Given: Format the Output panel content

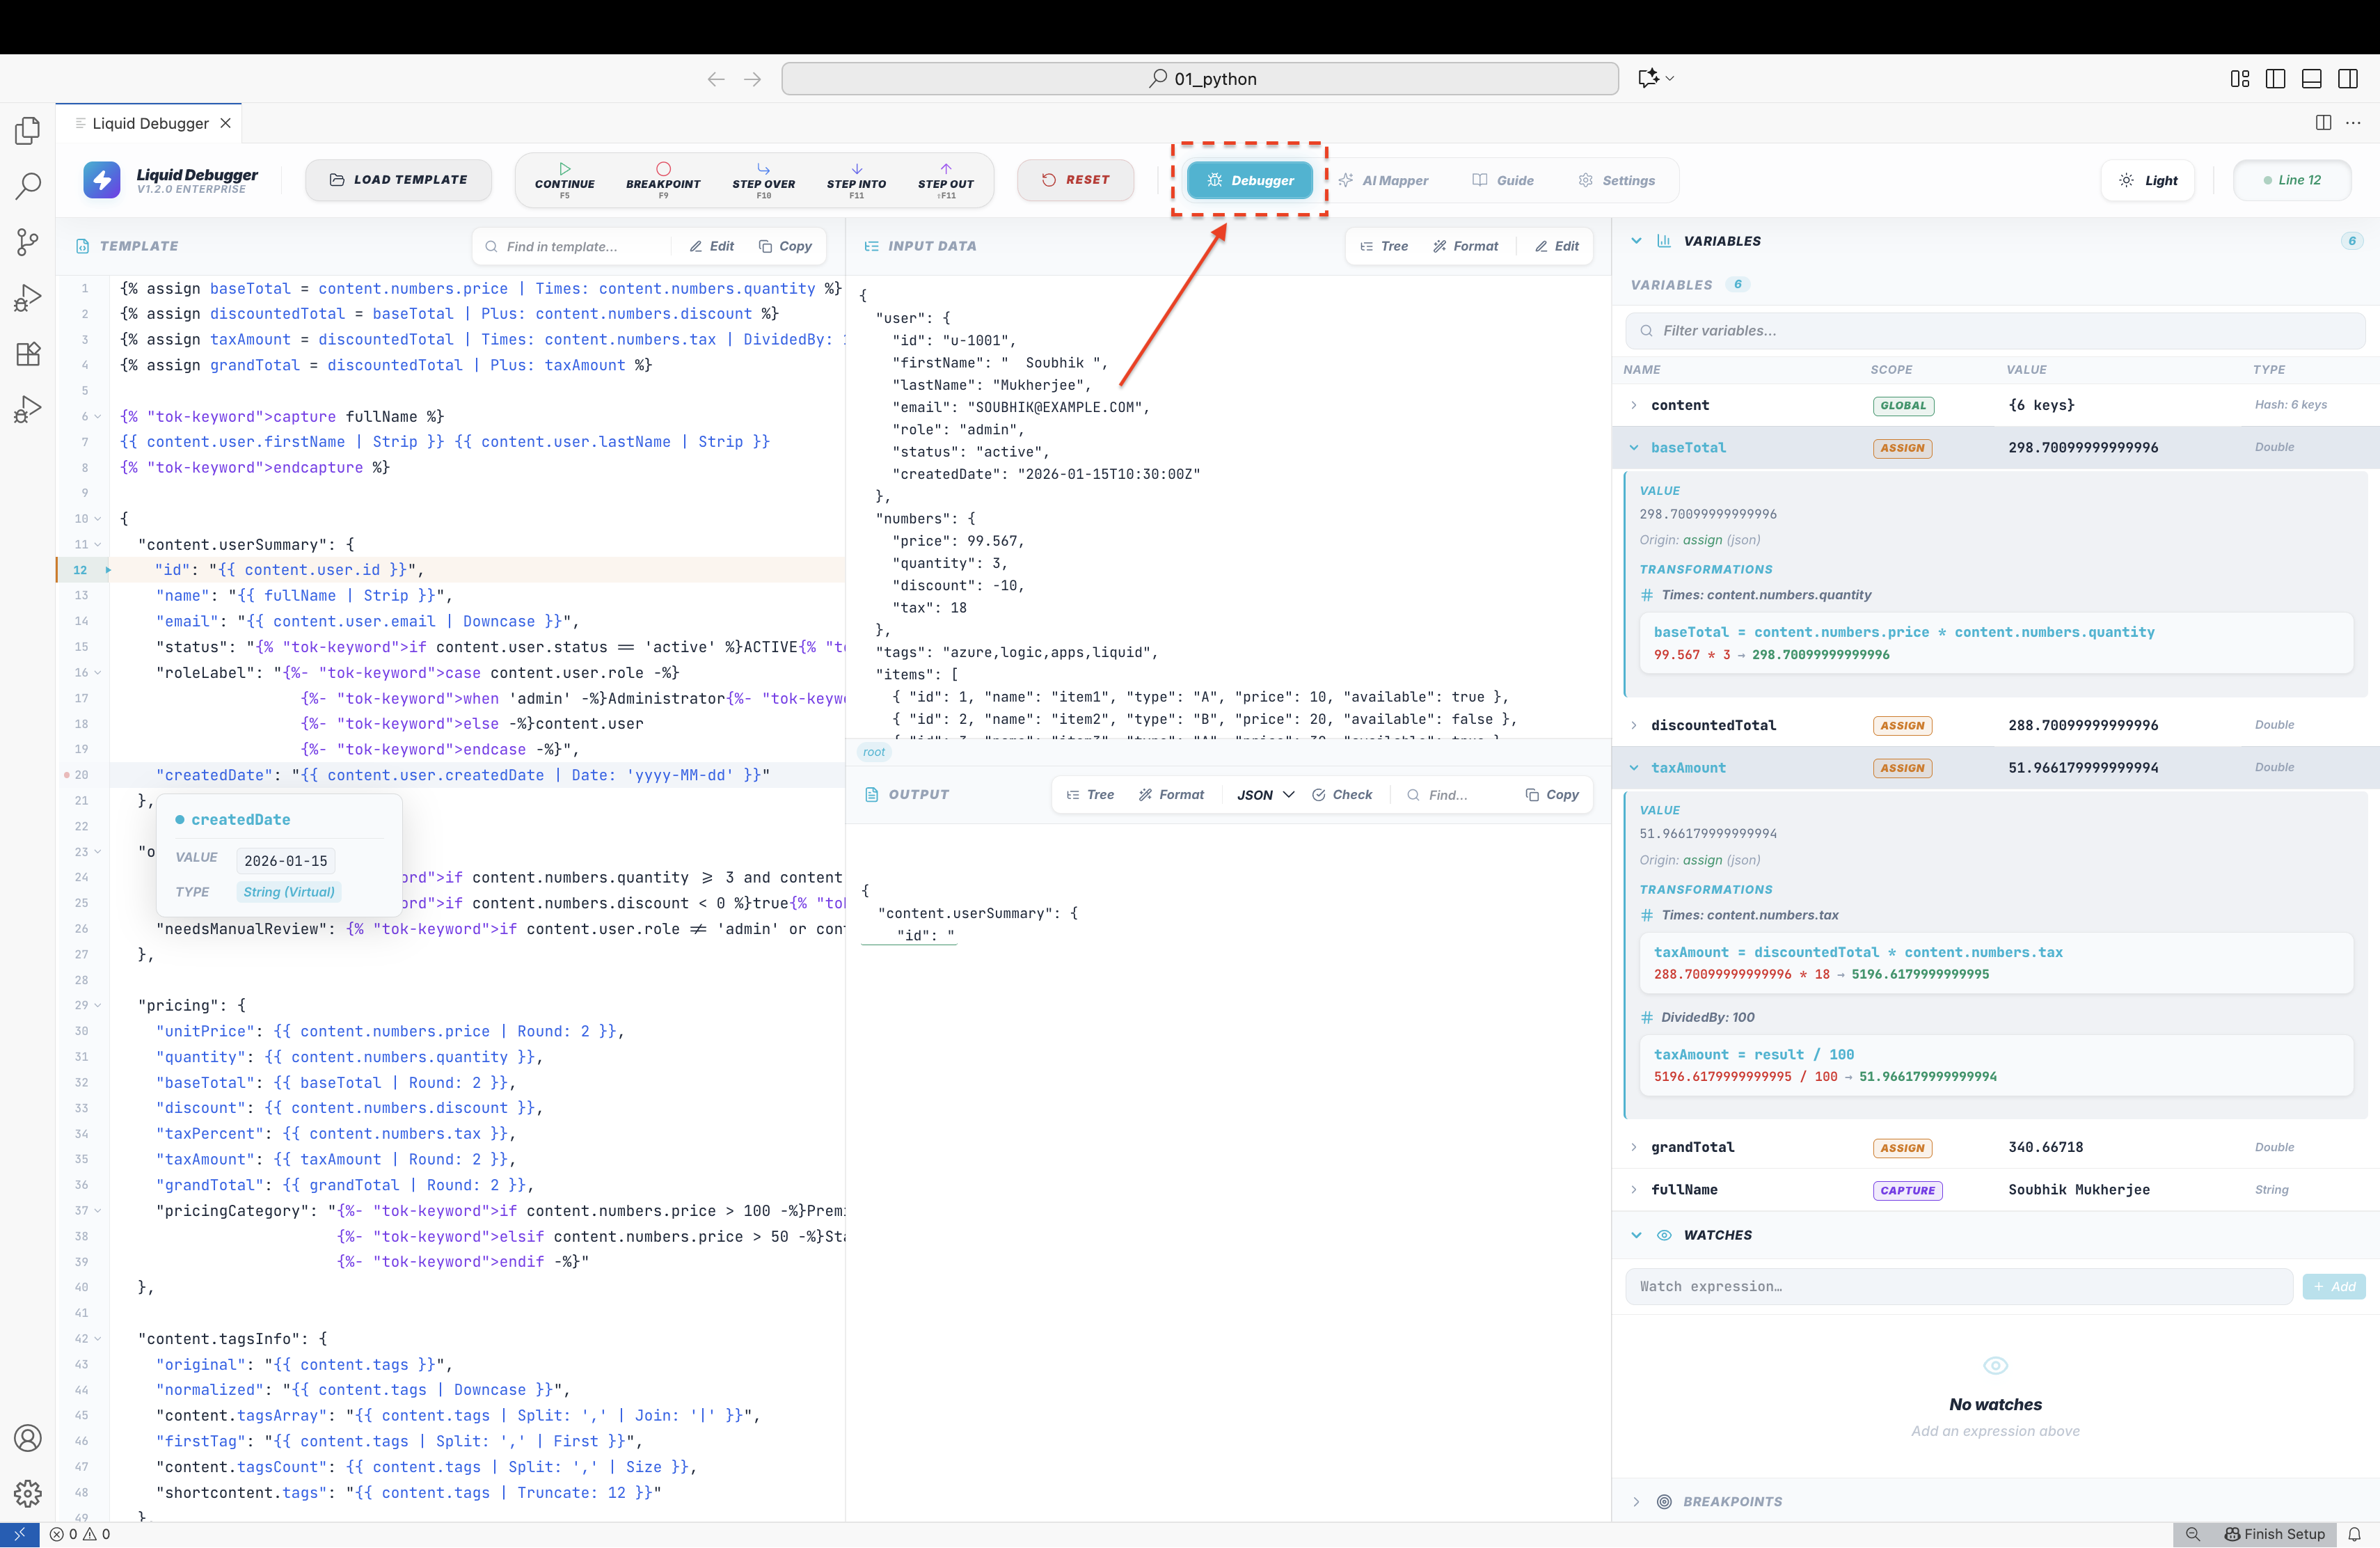Looking at the screenshot, I should coord(1171,795).
